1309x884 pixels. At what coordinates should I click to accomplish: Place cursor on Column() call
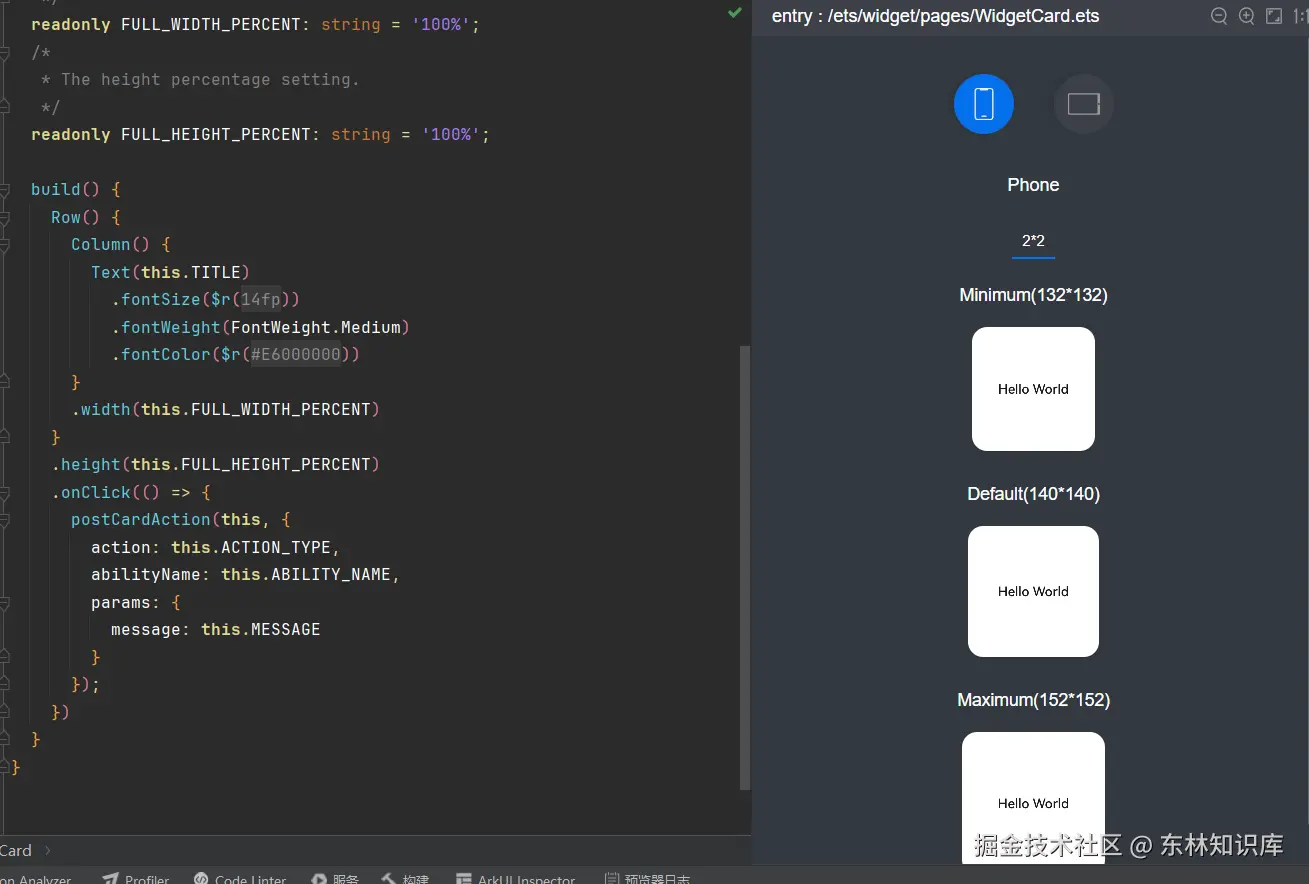click(110, 244)
